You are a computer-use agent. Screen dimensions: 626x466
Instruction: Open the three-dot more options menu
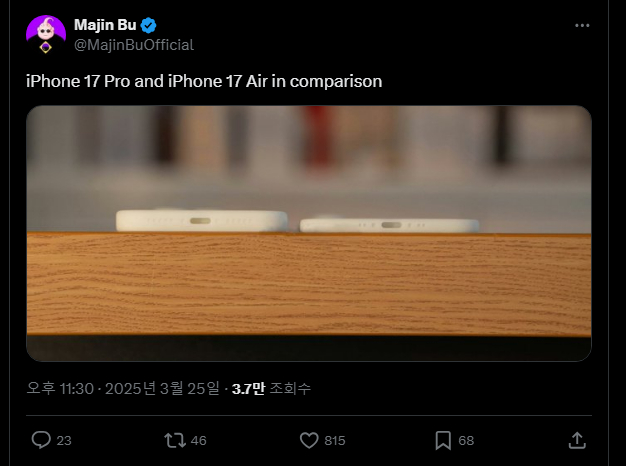[x=582, y=26]
